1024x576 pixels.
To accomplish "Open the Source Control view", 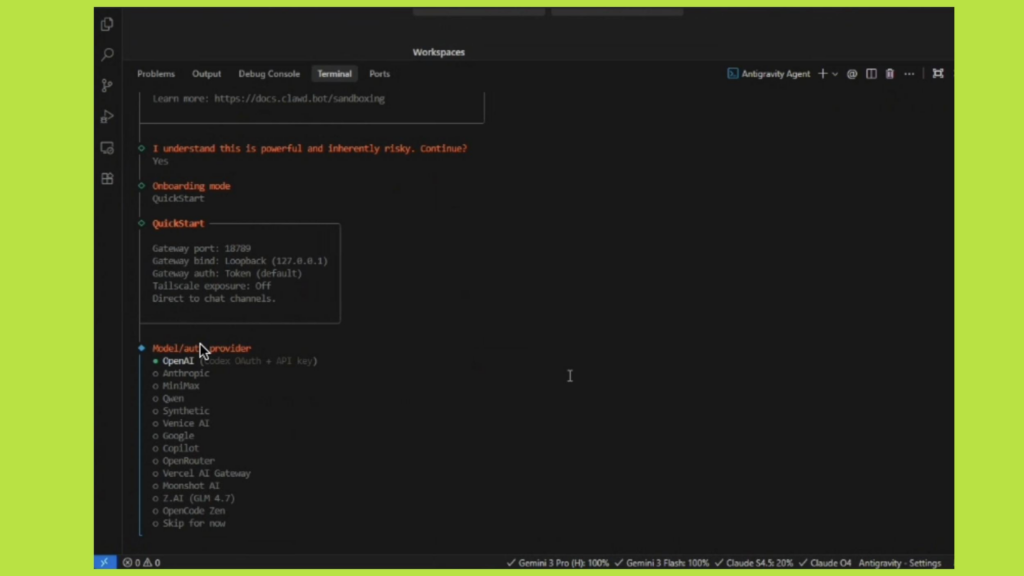I will coord(107,86).
